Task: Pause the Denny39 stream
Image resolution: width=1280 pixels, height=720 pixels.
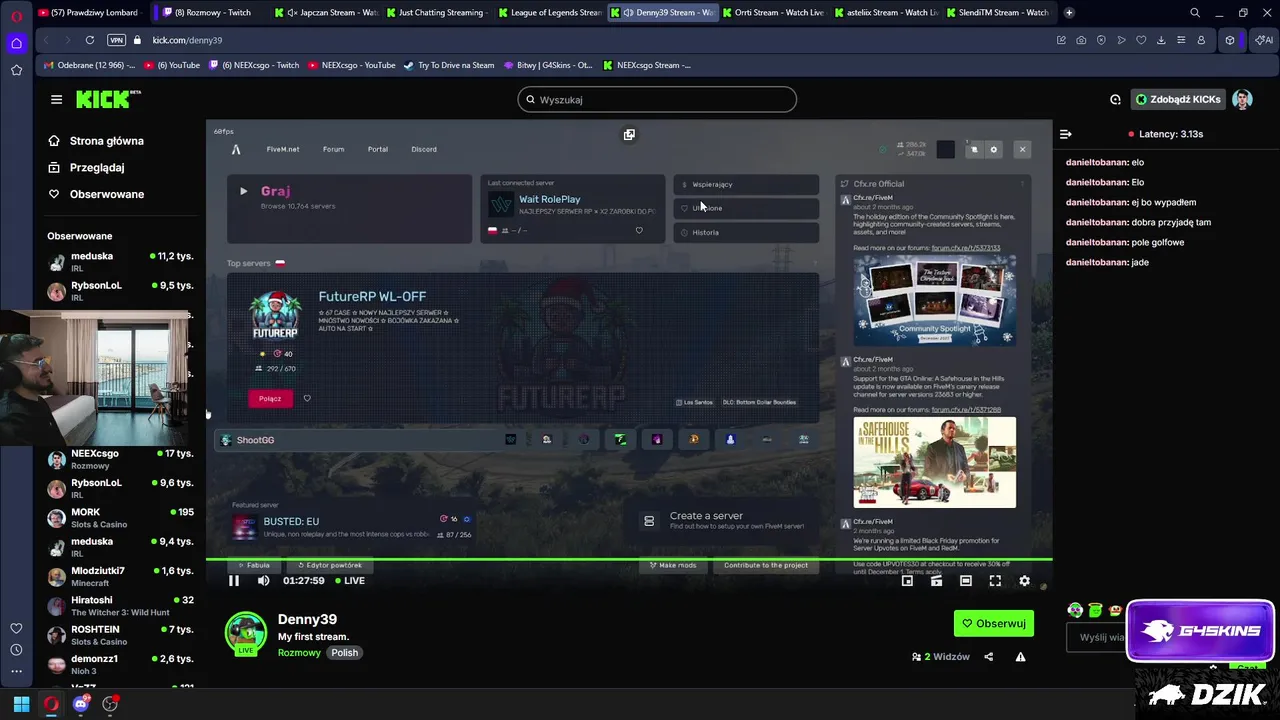Action: pyautogui.click(x=234, y=581)
